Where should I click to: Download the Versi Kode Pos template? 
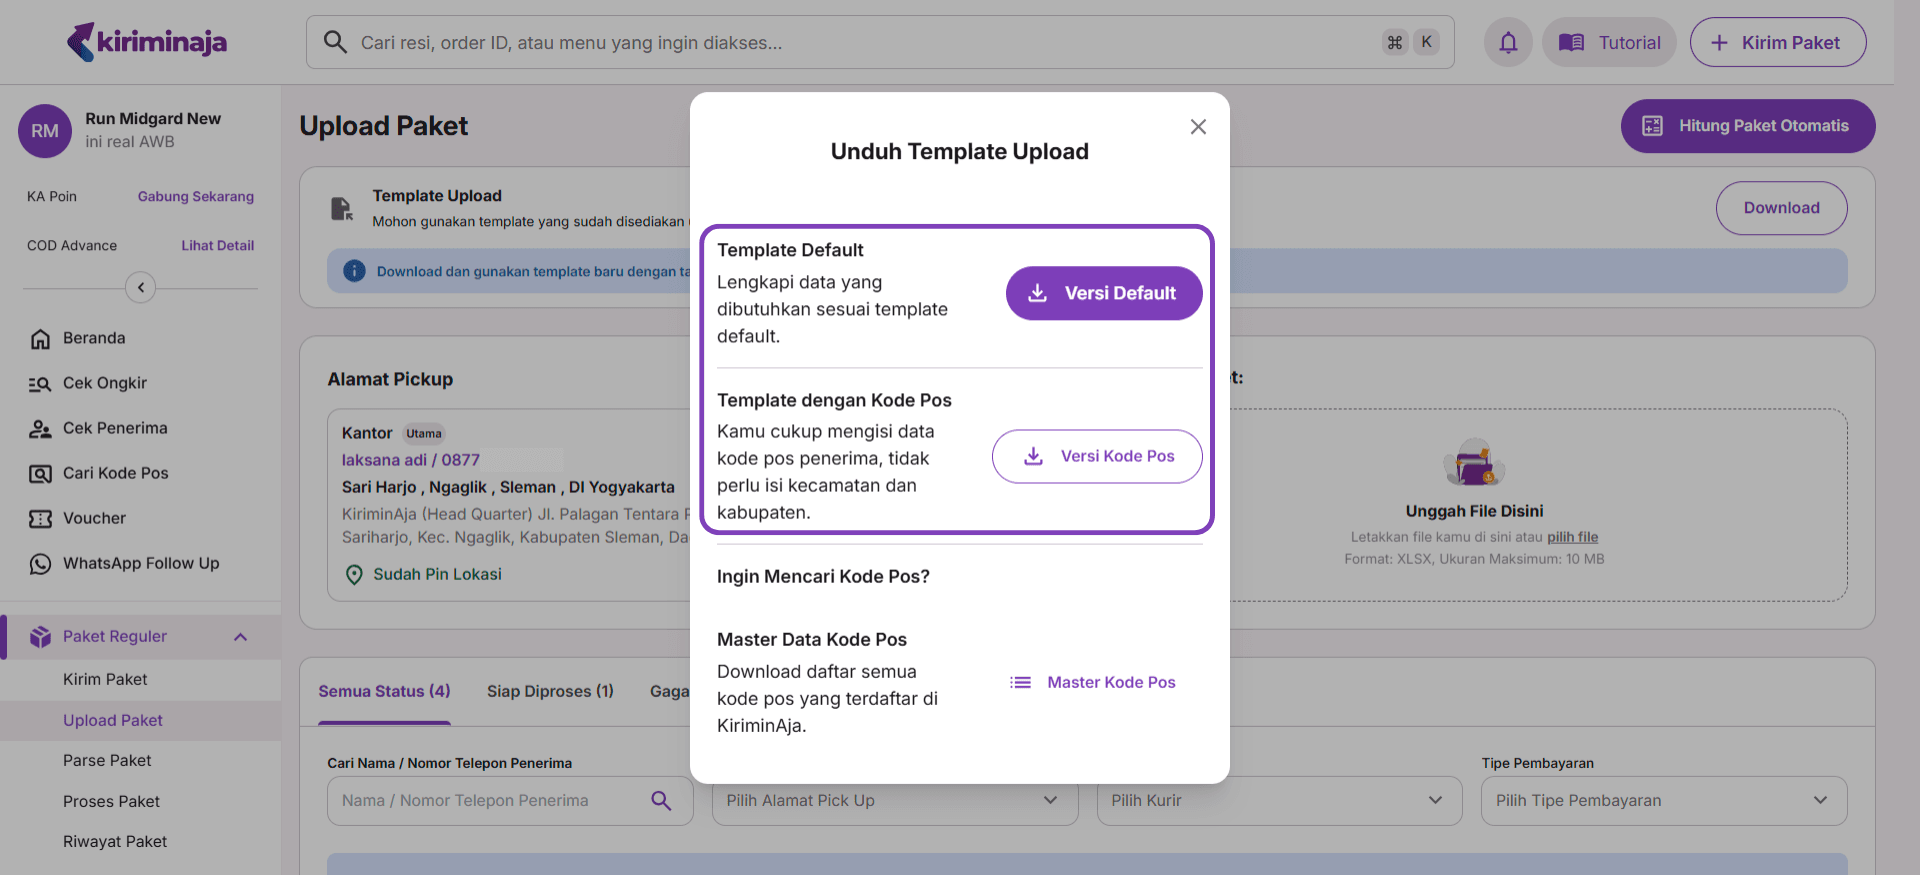[x=1097, y=456]
